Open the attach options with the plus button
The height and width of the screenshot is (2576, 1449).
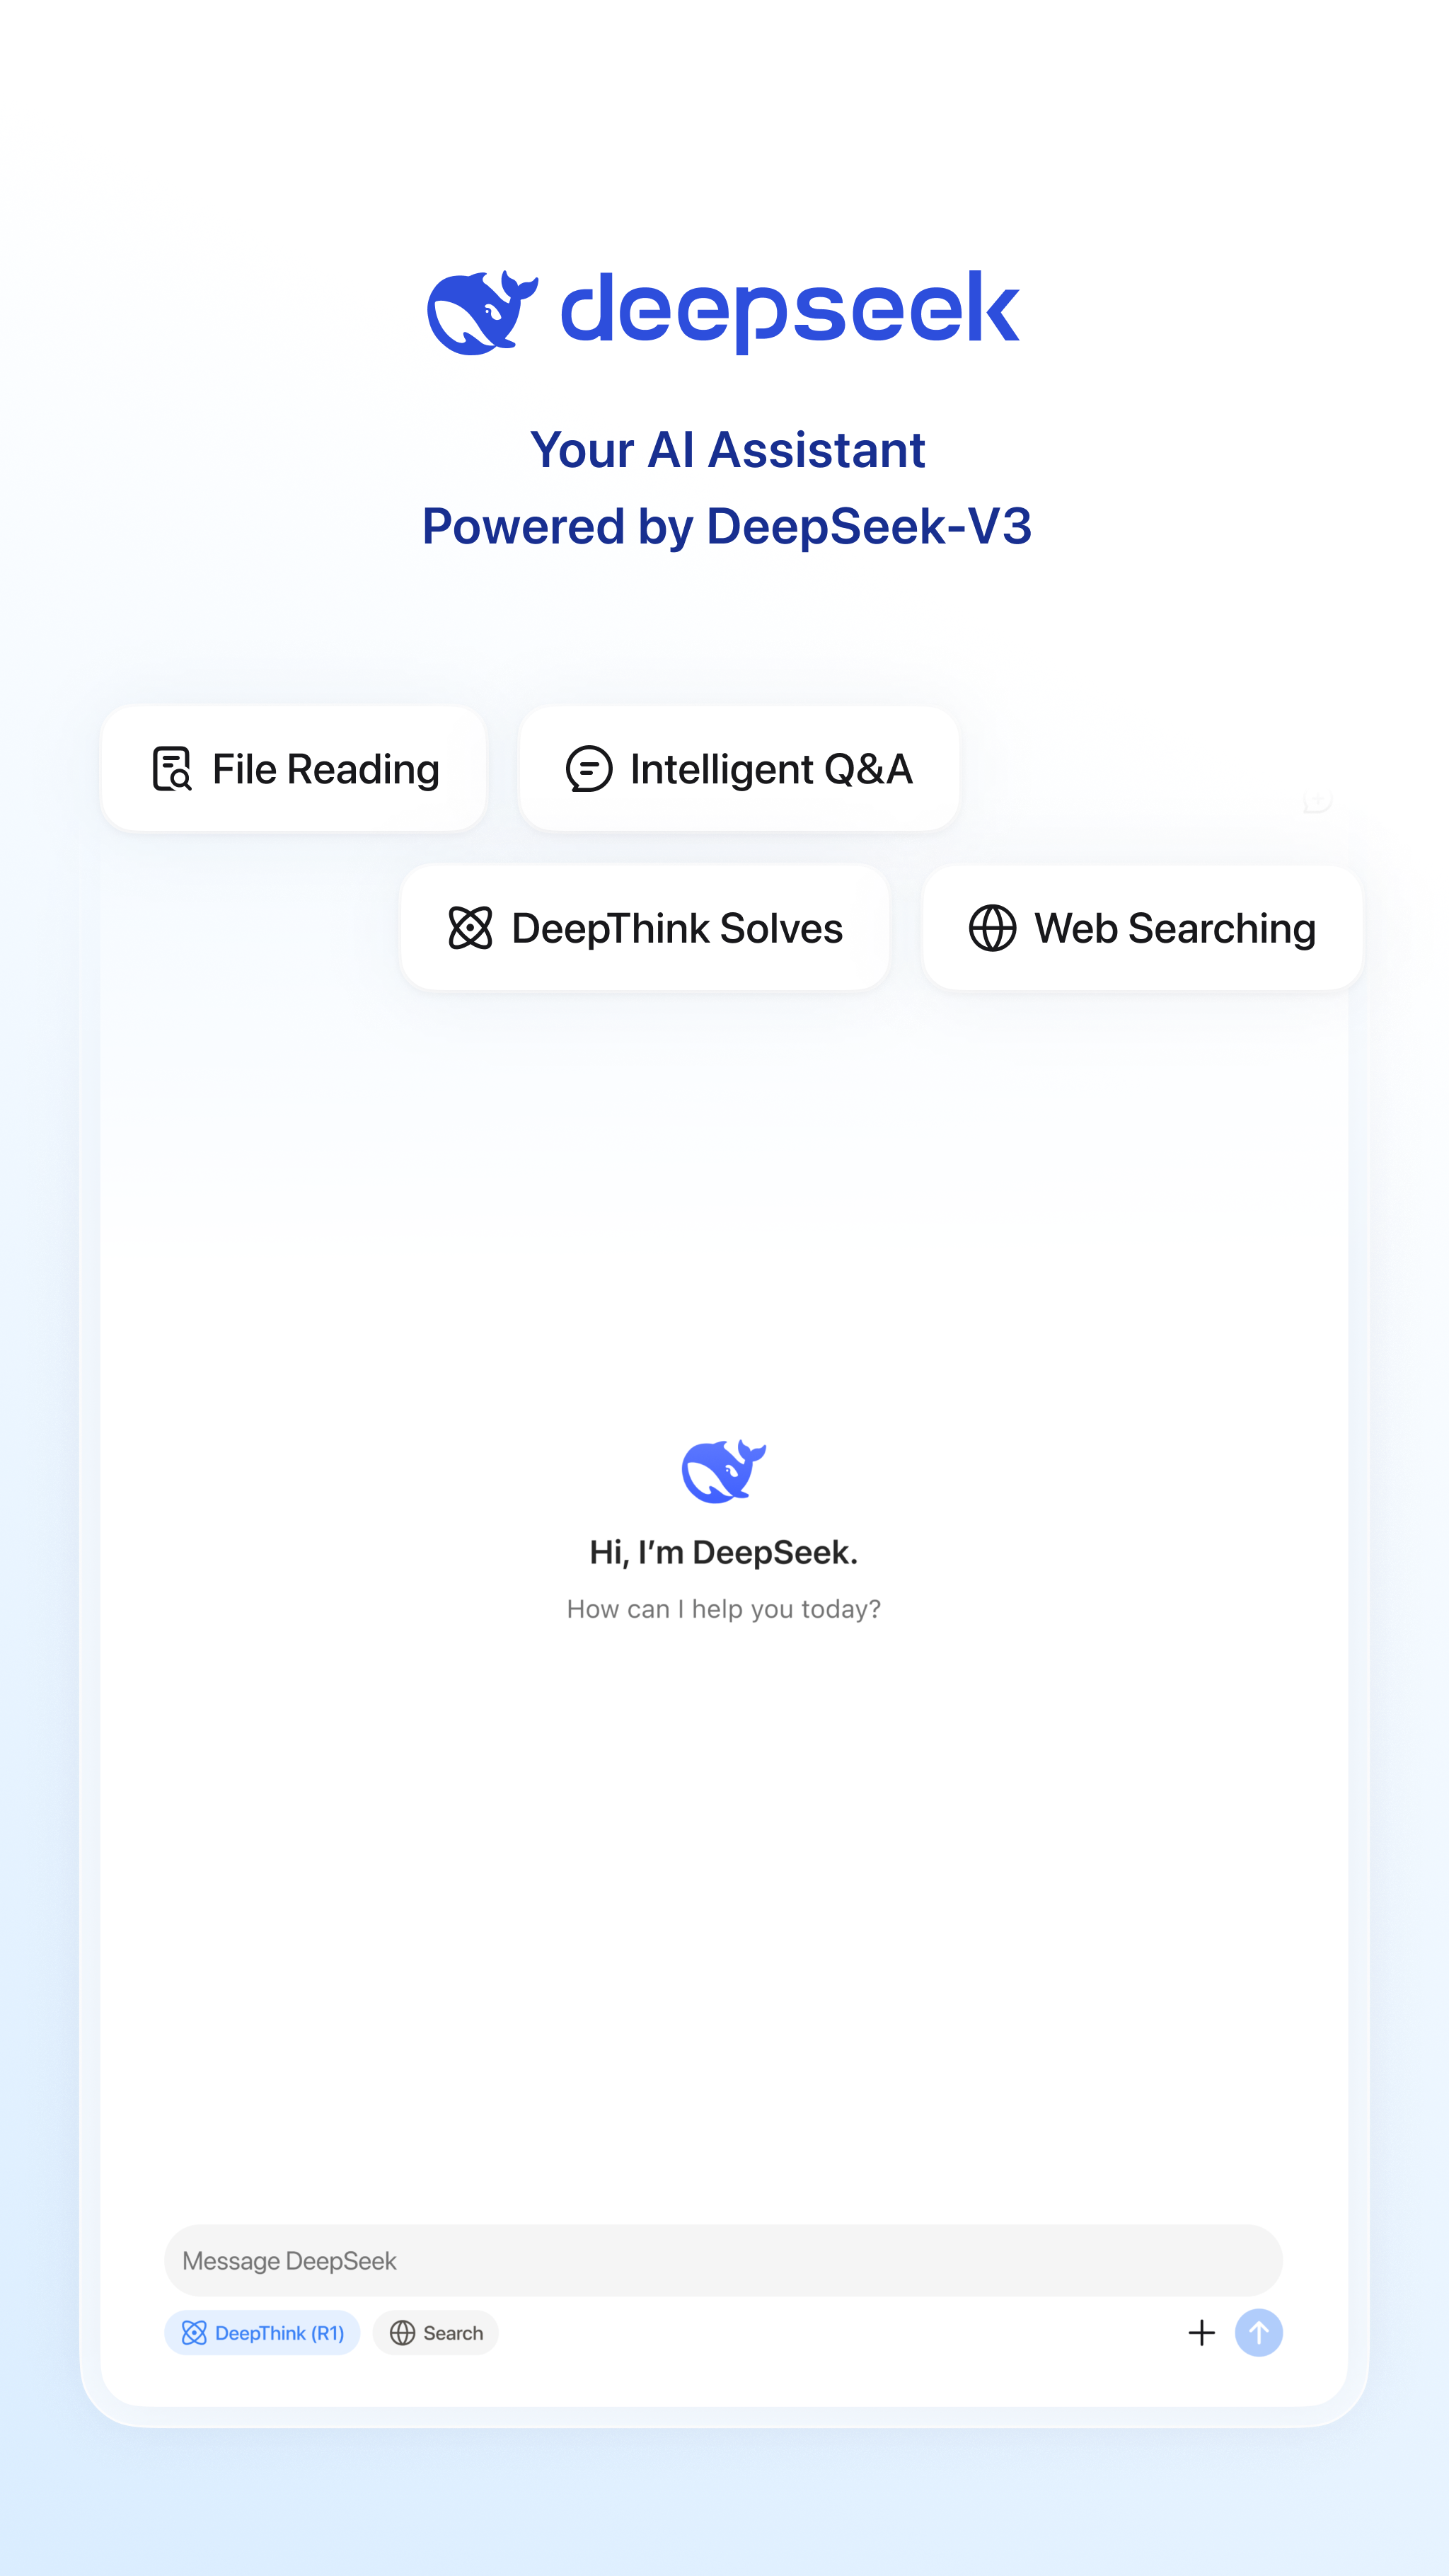[x=1202, y=2333]
